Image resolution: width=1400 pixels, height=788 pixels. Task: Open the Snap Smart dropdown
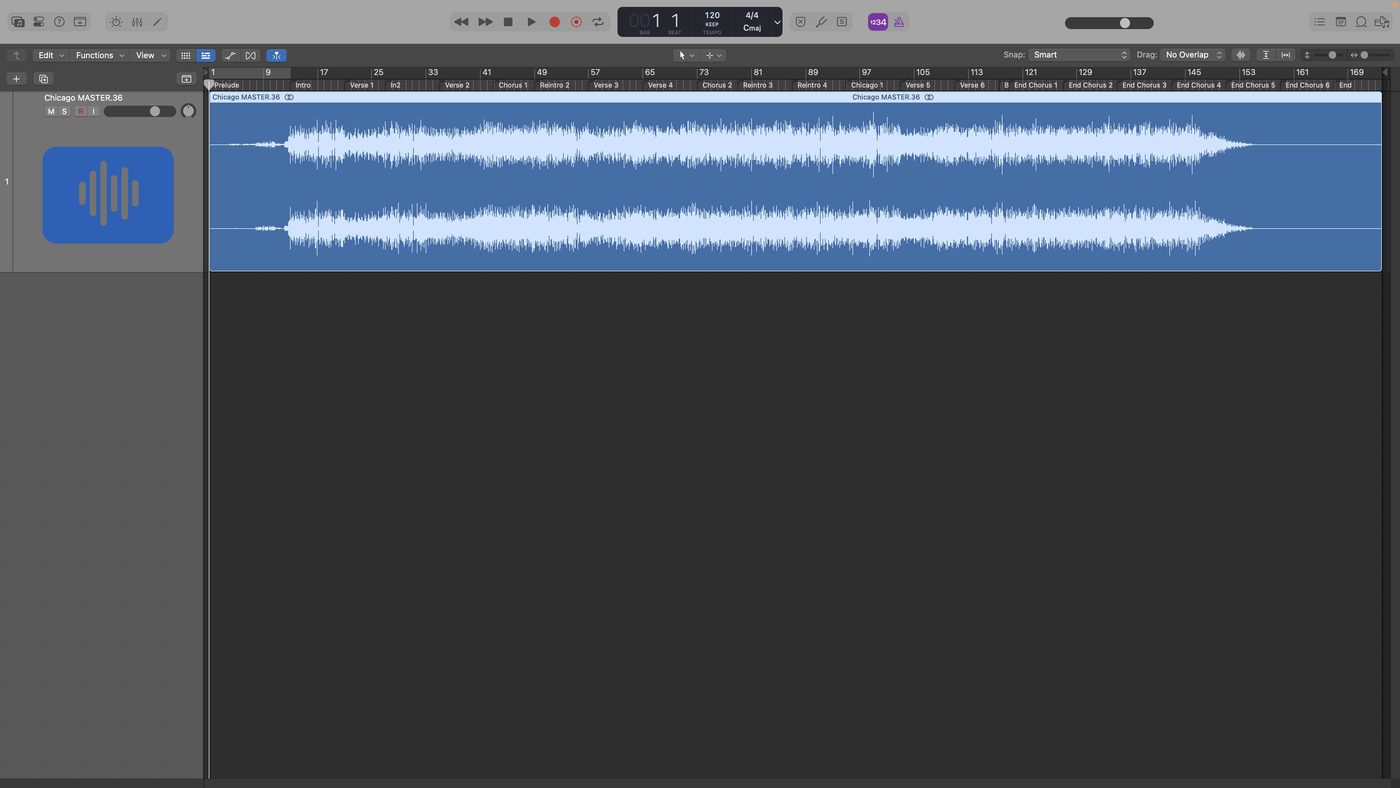(x=1079, y=55)
